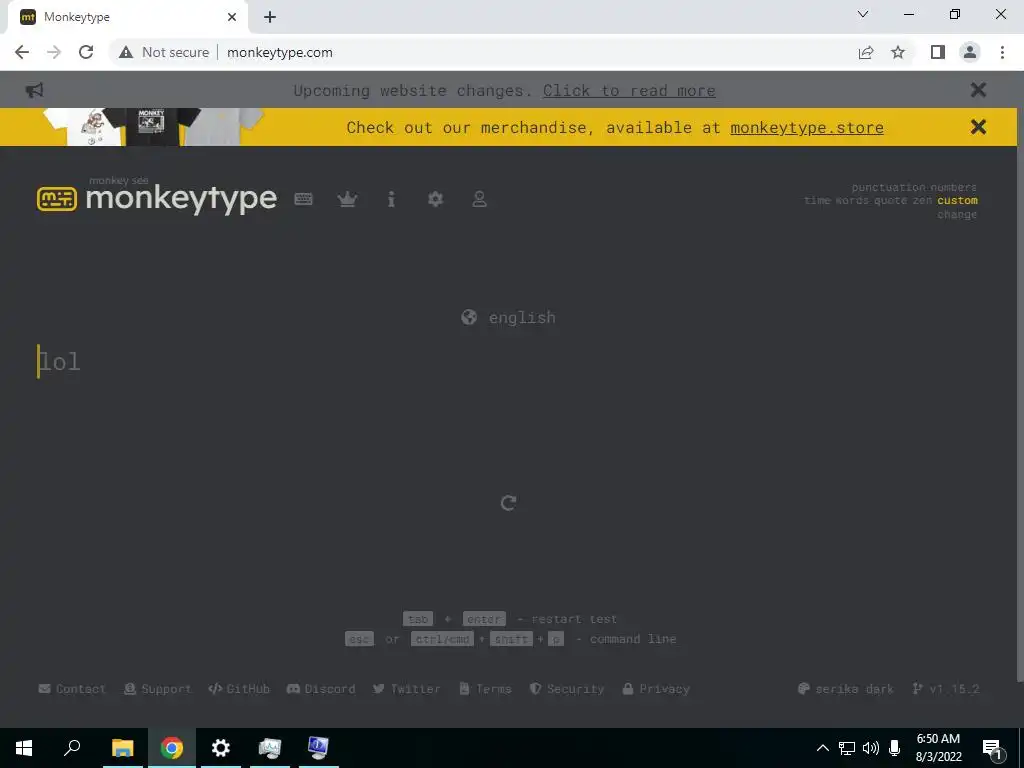
Task: Open File Explorer from taskbar
Action: point(122,748)
